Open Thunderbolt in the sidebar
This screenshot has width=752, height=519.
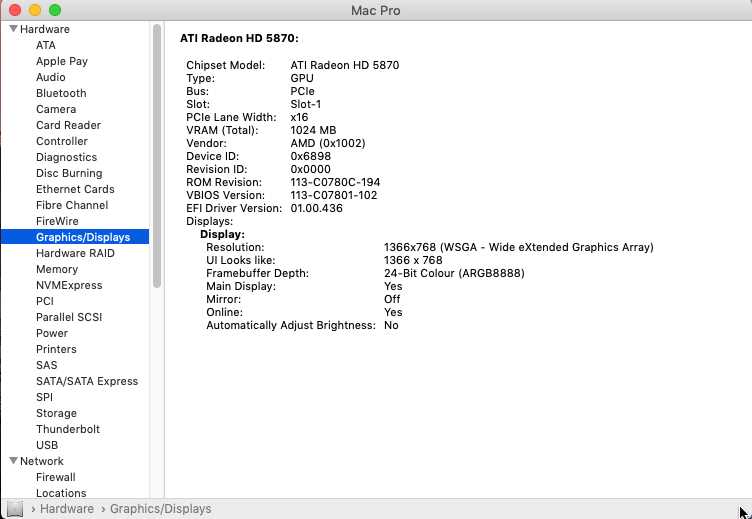click(x=68, y=429)
